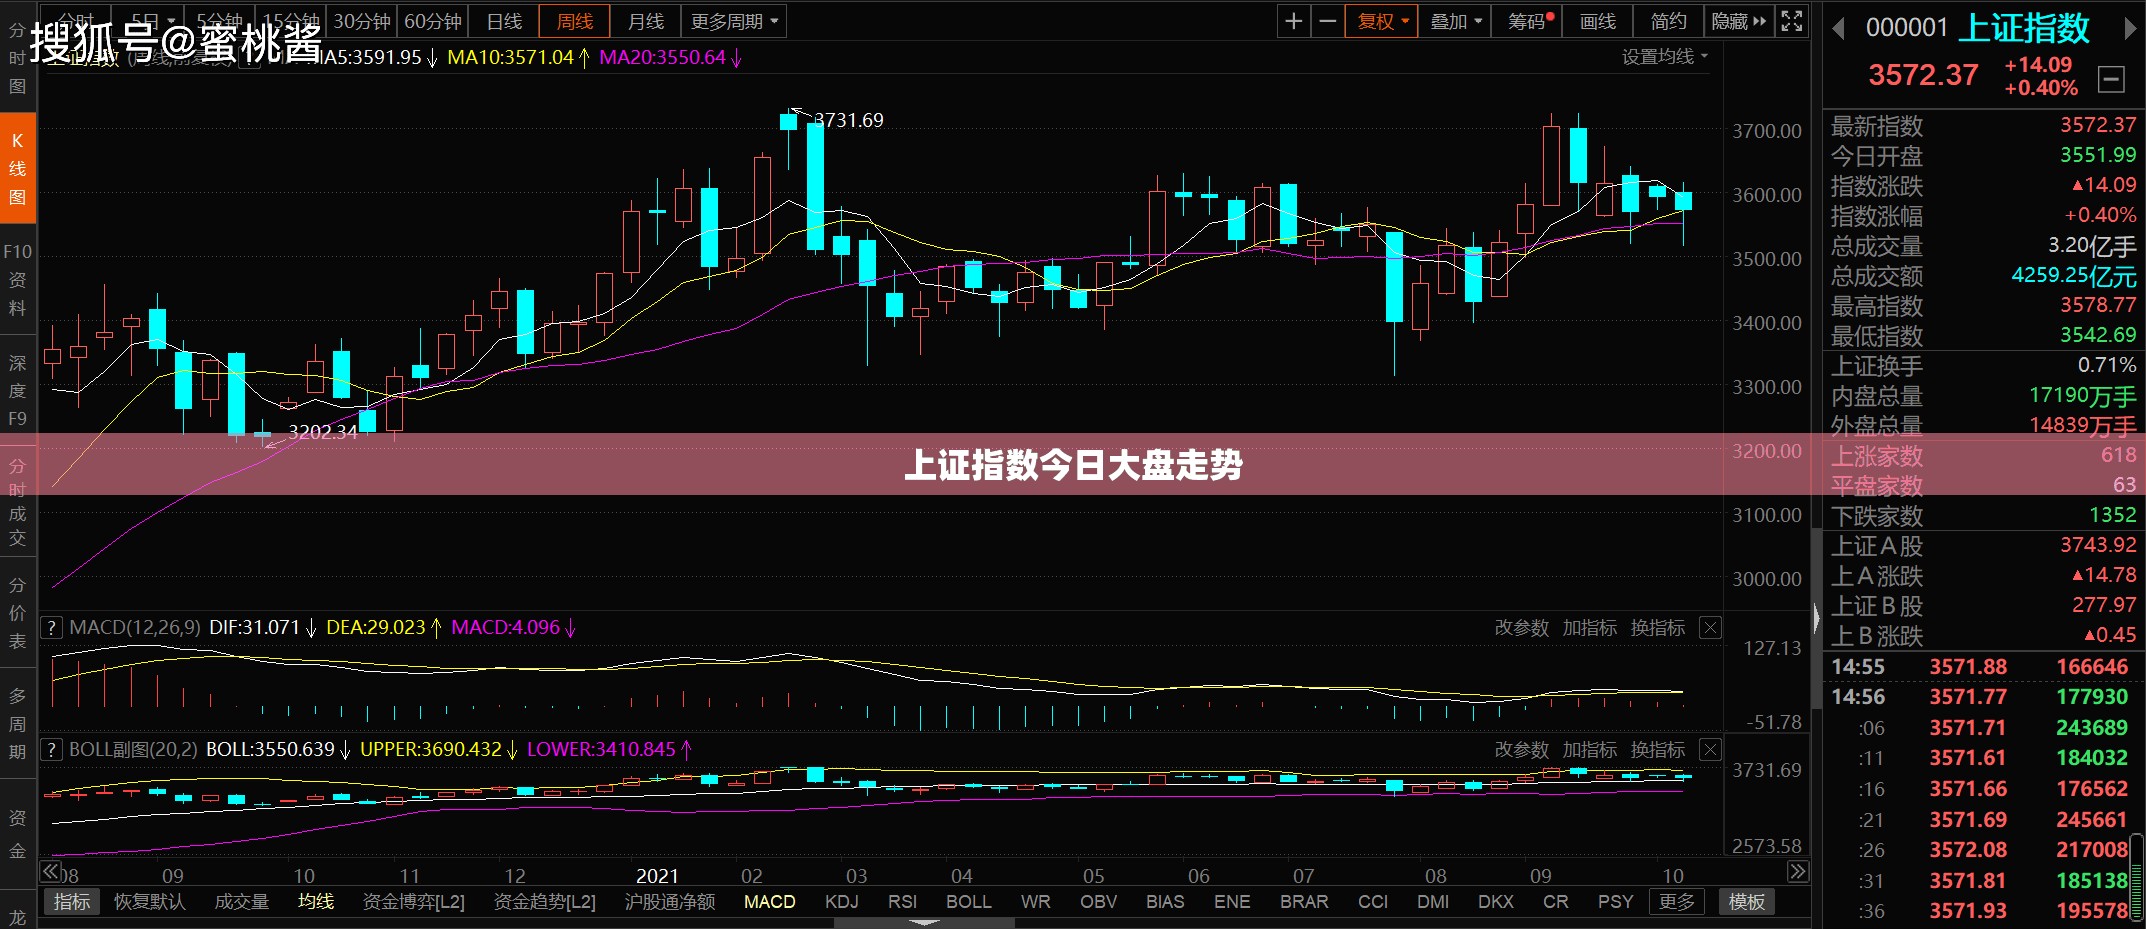This screenshot has width=2146, height=929.
Task: Zoom out chart with minus icon
Action: click(x=1327, y=21)
